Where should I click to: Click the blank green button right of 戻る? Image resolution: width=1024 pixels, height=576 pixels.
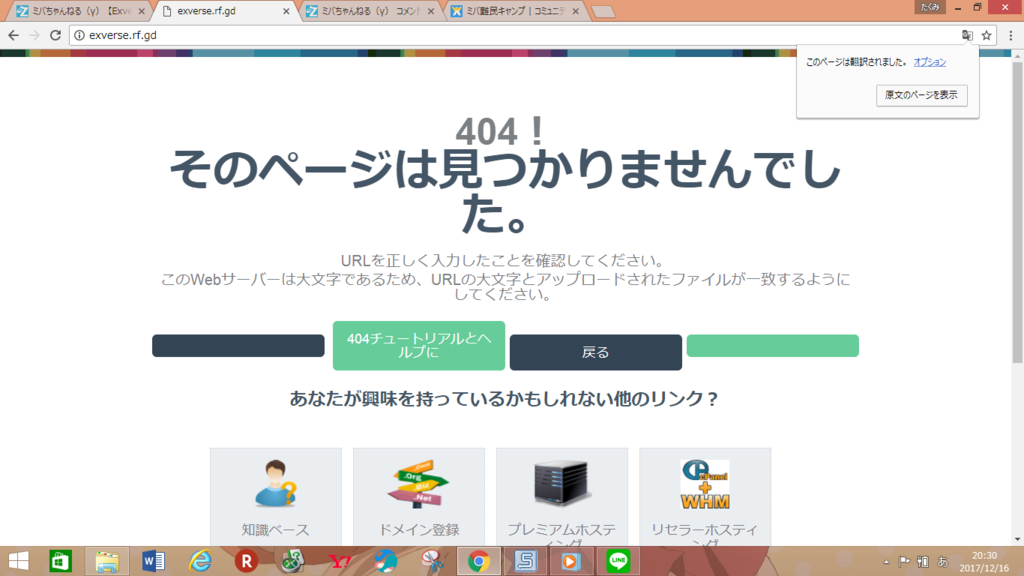click(x=773, y=345)
